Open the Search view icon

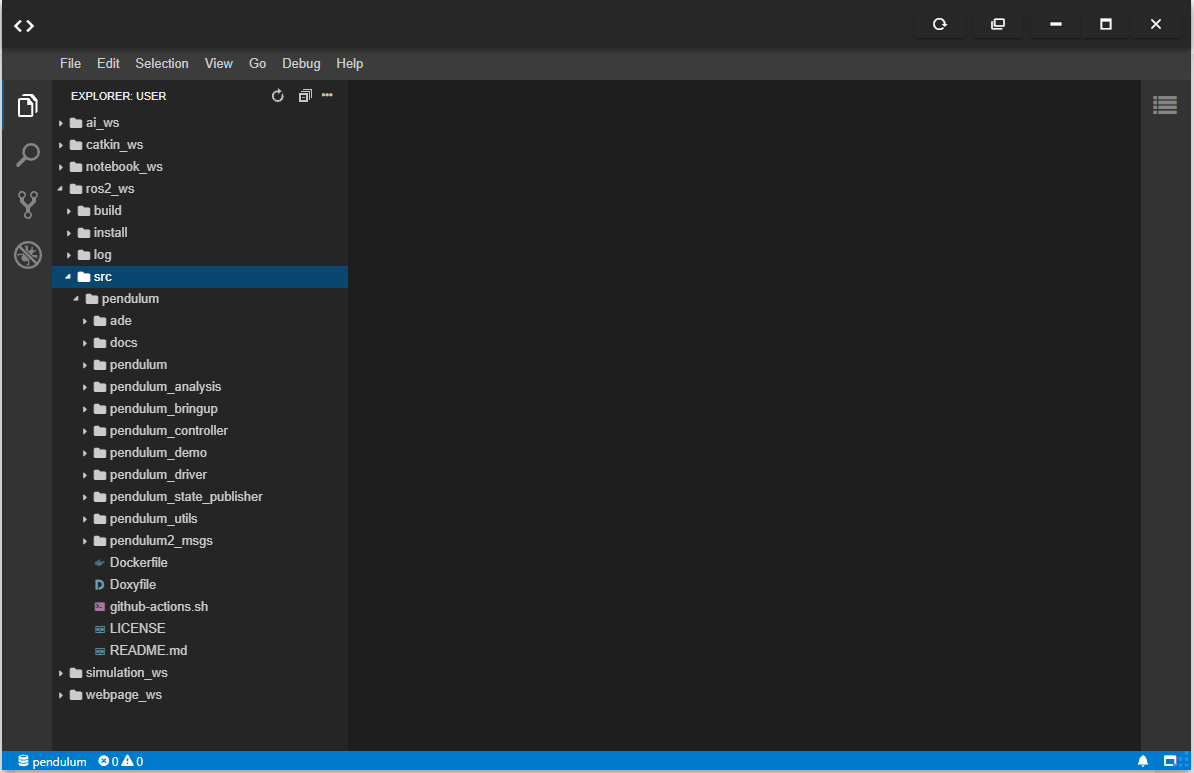pos(27,155)
